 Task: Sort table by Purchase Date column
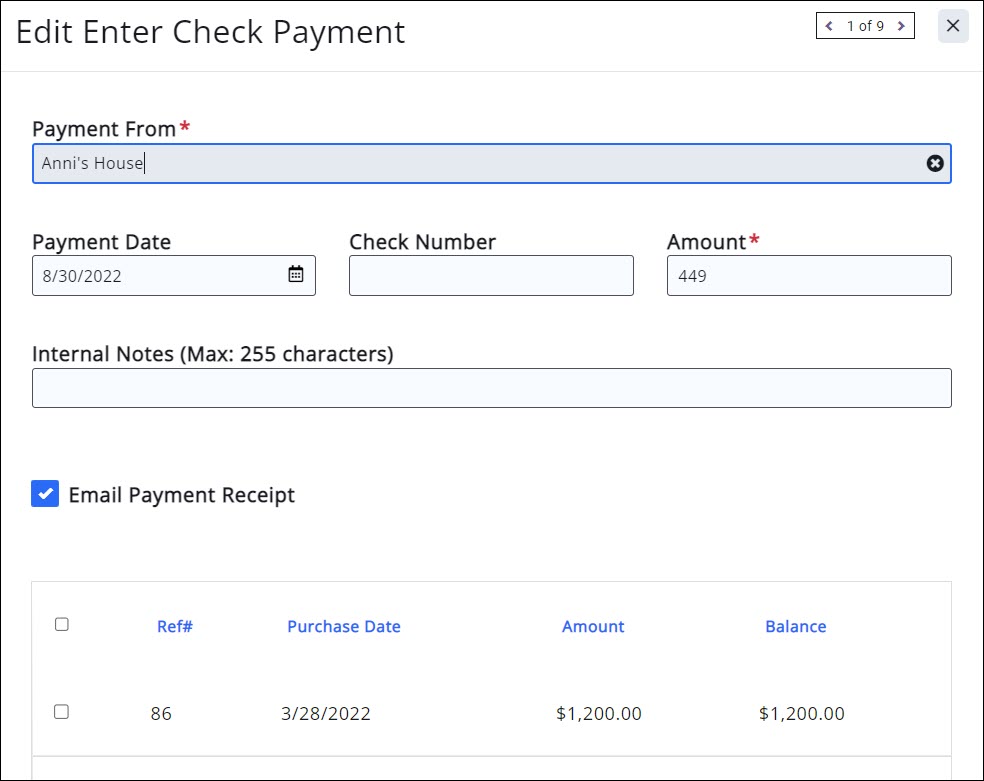click(344, 627)
